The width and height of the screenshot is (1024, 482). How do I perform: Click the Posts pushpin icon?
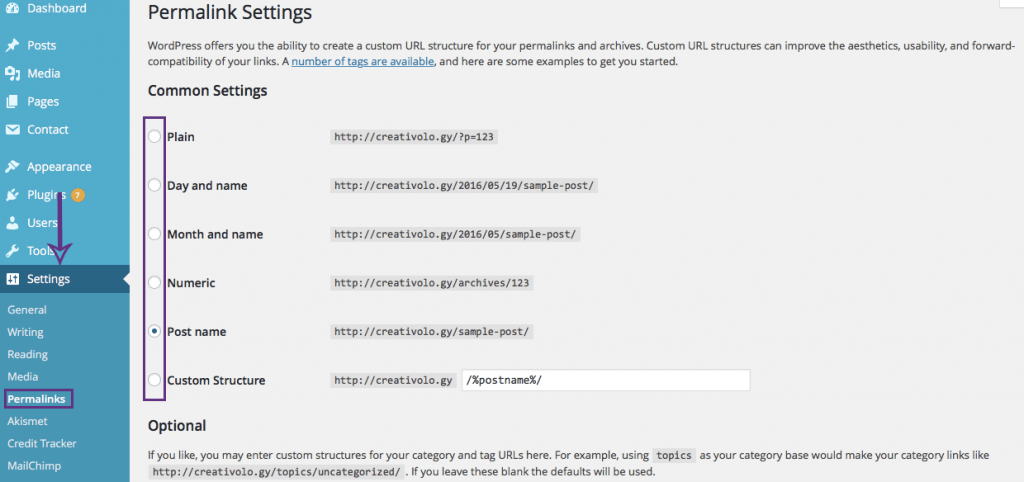[12, 46]
